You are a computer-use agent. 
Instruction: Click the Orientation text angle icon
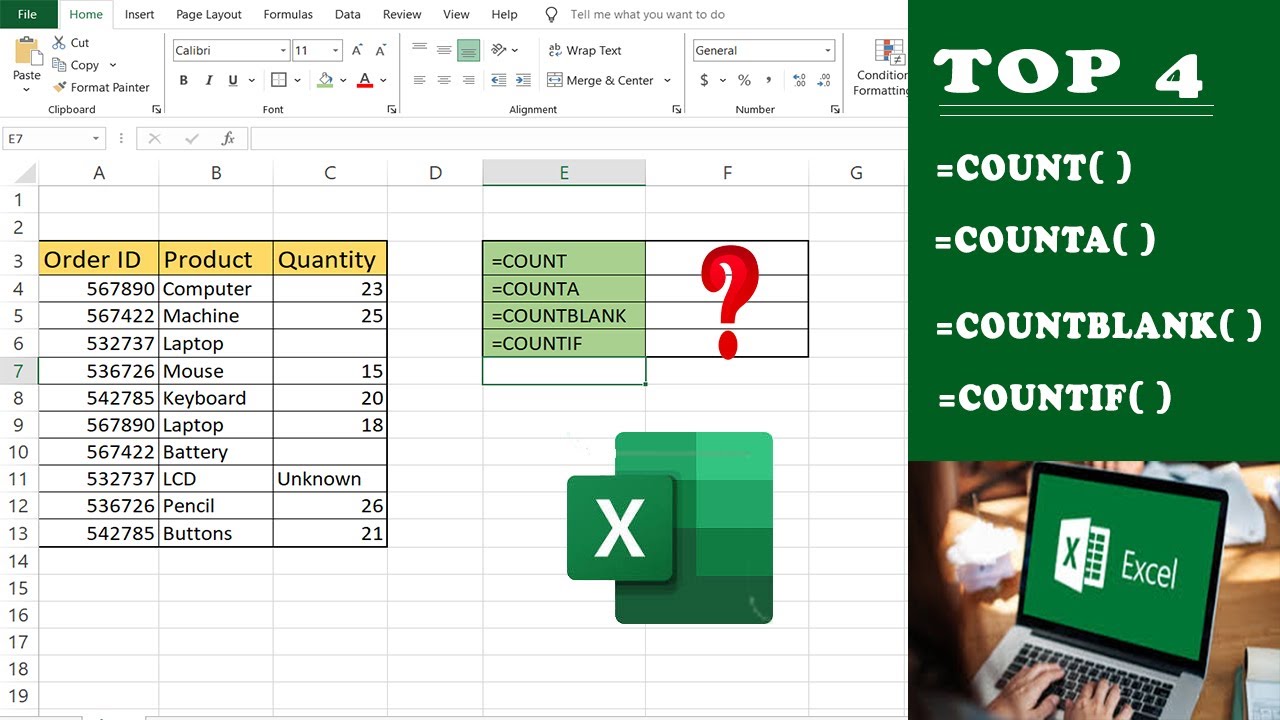tap(497, 50)
